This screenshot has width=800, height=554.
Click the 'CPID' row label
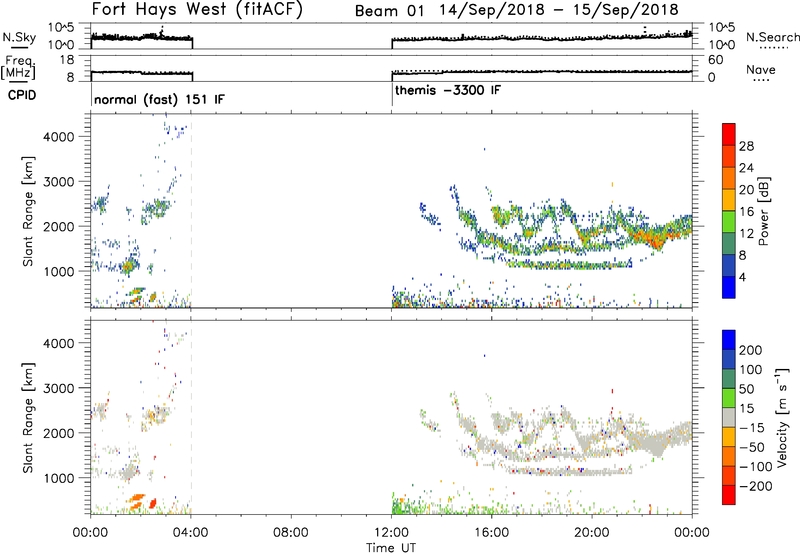coord(22,95)
